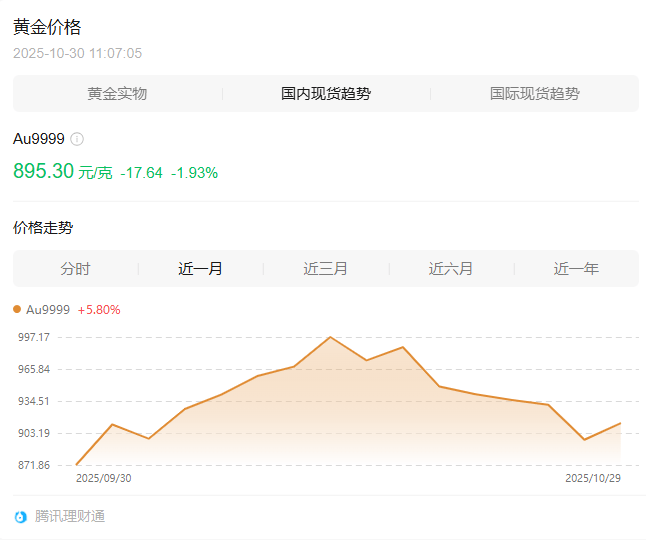Click the 2025/09/30 start date label

[104, 479]
